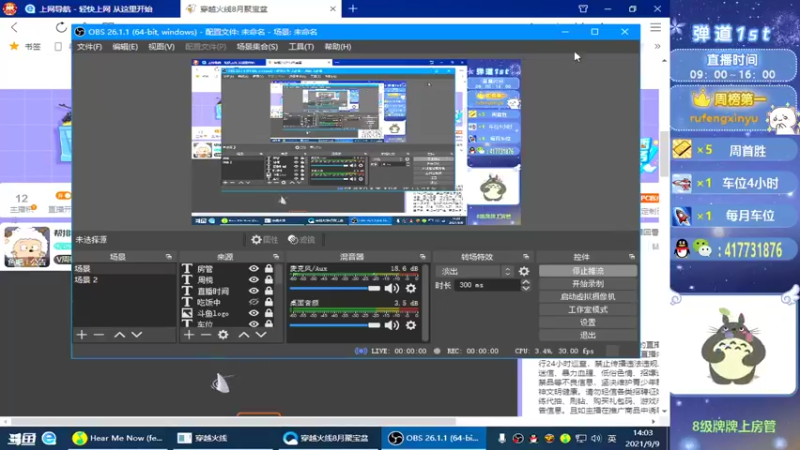Screen dimensions: 800x450
Task: Select 场景 2 in scenes list
Action: 124,280
